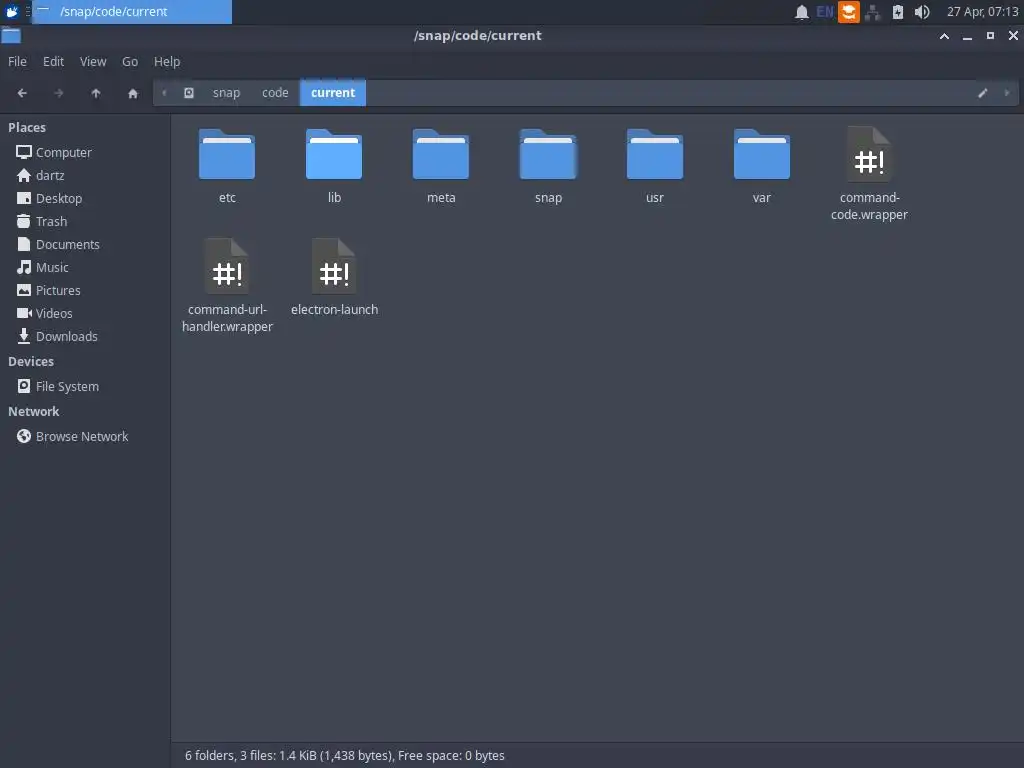The height and width of the screenshot is (768, 1024).
Task: Open the Edit menu
Action: coord(54,61)
